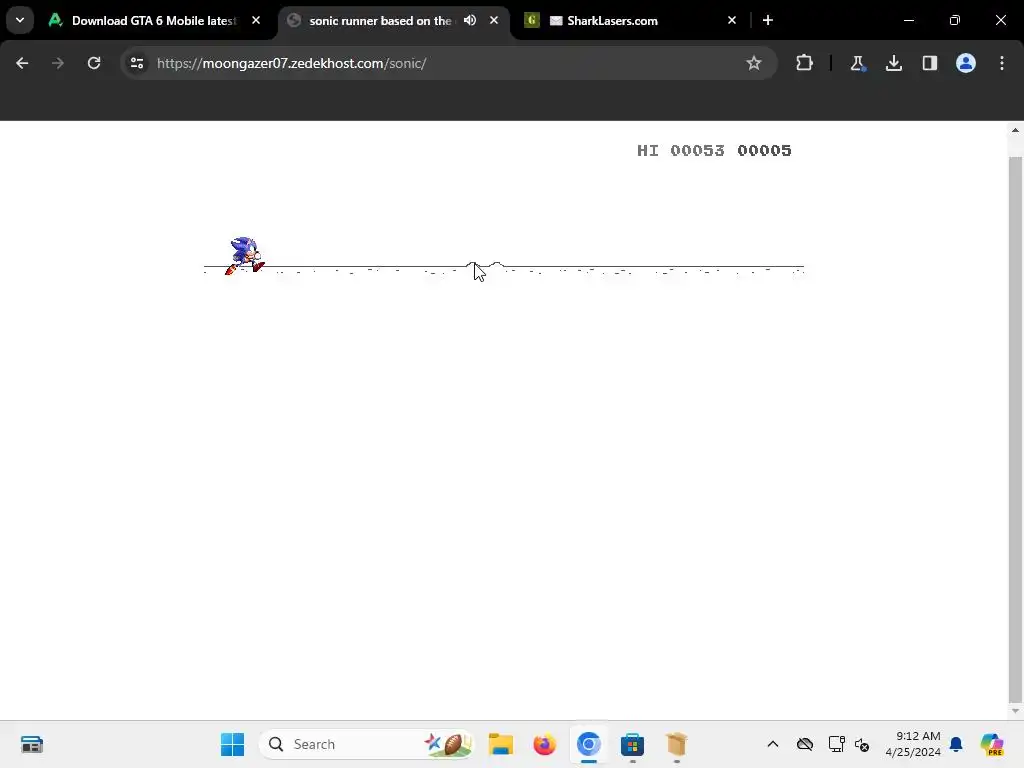Image resolution: width=1024 pixels, height=768 pixels.
Task: Restore down the Chrome window
Action: pyautogui.click(x=955, y=20)
